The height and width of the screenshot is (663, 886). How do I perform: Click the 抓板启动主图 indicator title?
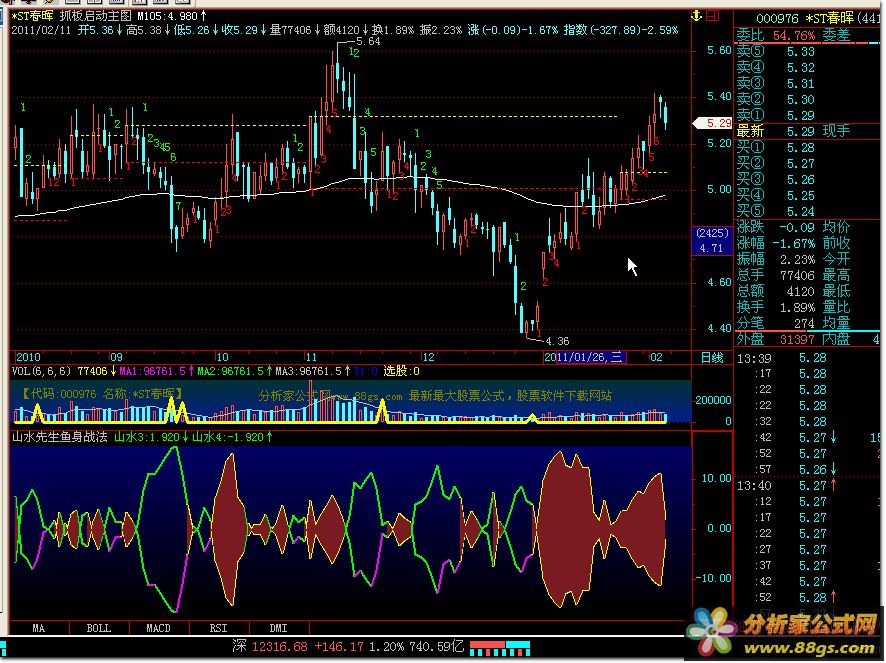coord(95,16)
